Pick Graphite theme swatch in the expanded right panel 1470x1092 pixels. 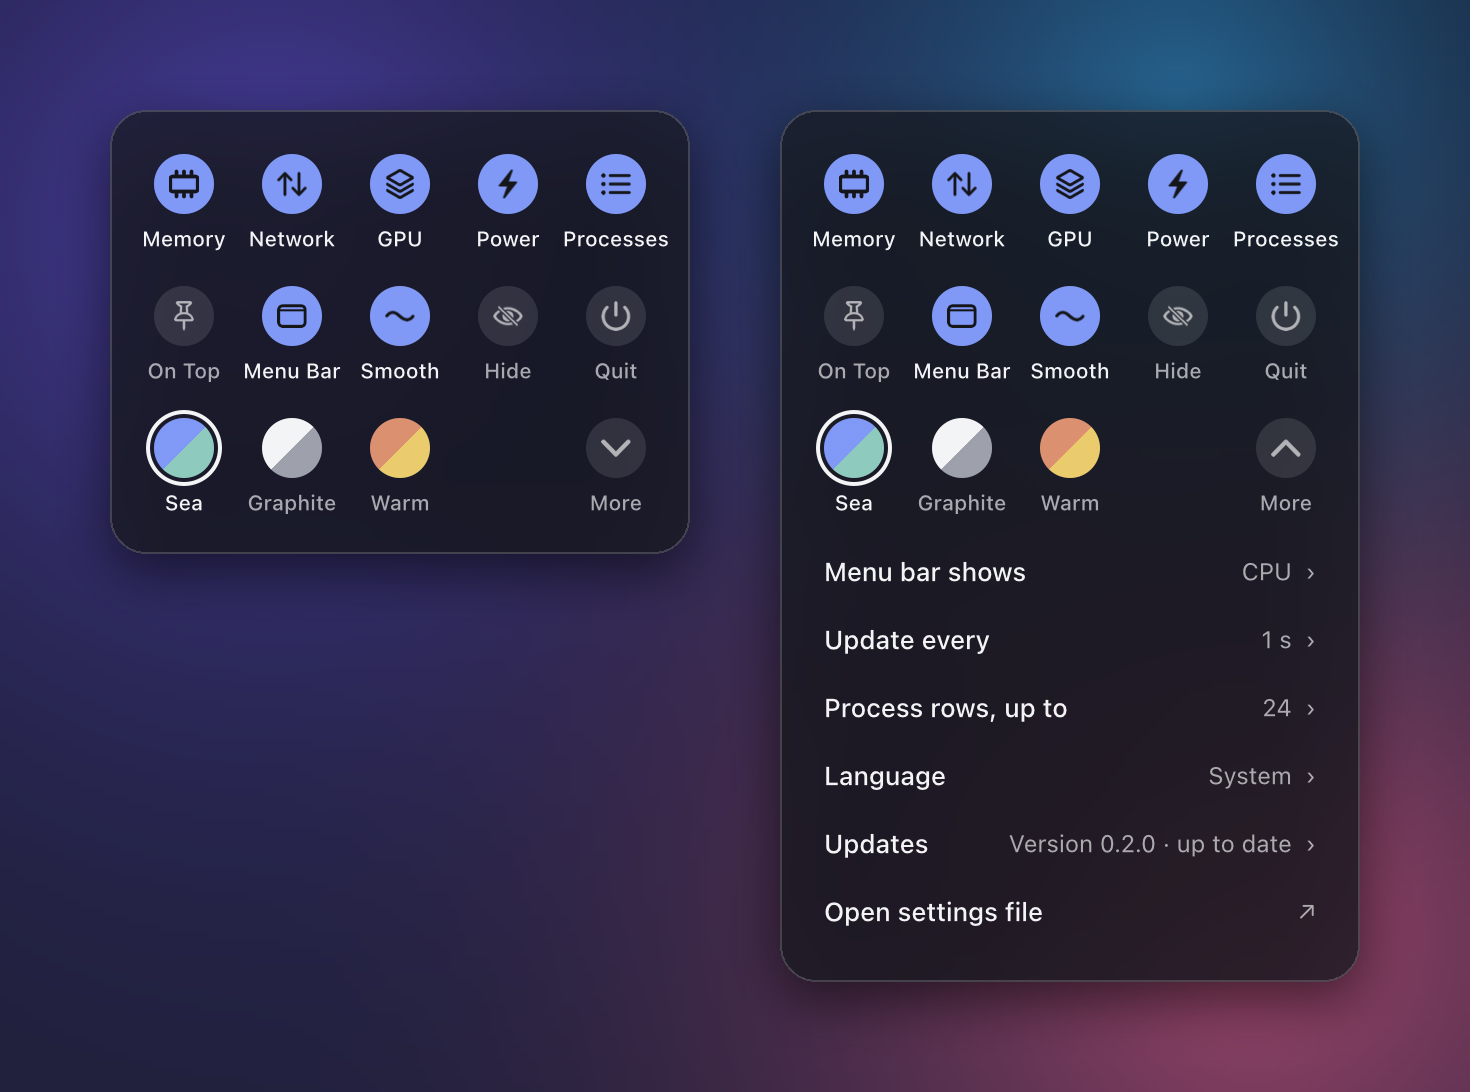(962, 448)
